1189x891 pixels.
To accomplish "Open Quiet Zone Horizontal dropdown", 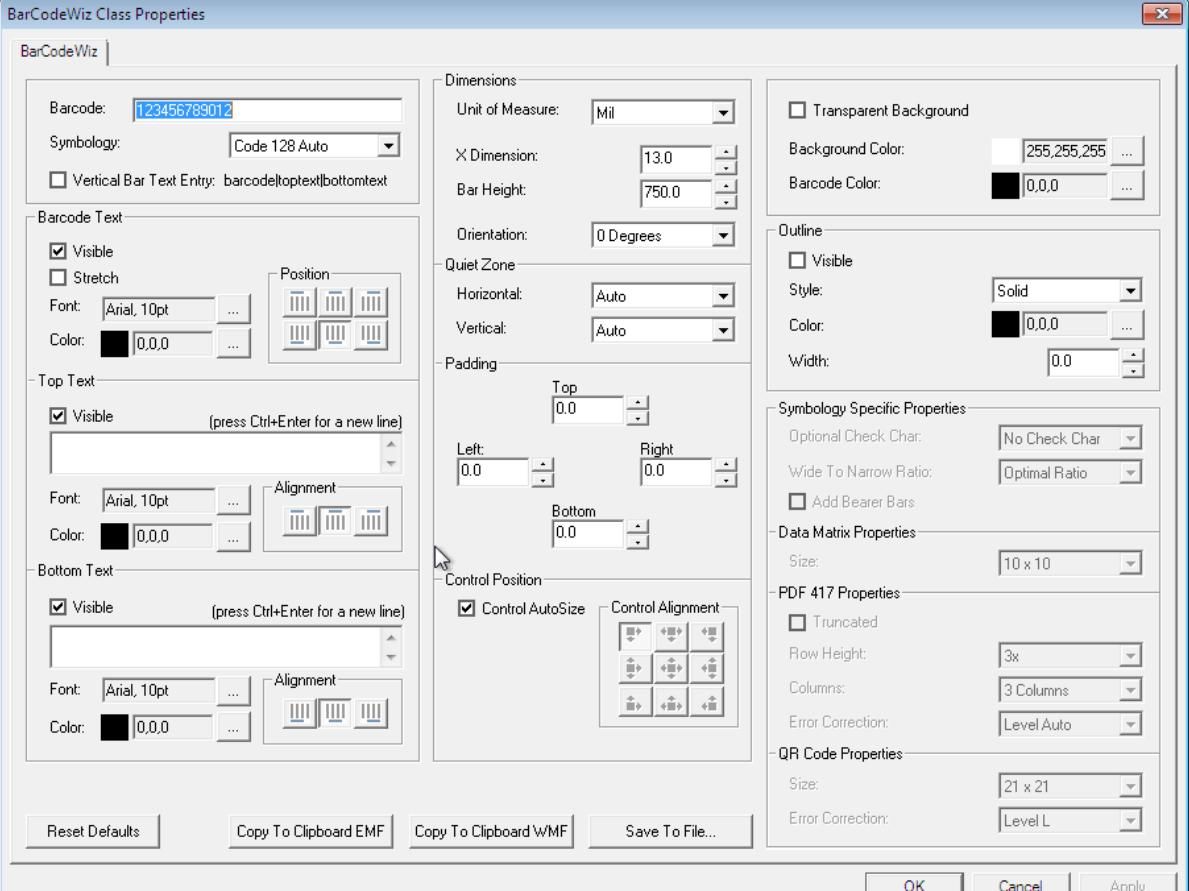I will click(x=723, y=296).
